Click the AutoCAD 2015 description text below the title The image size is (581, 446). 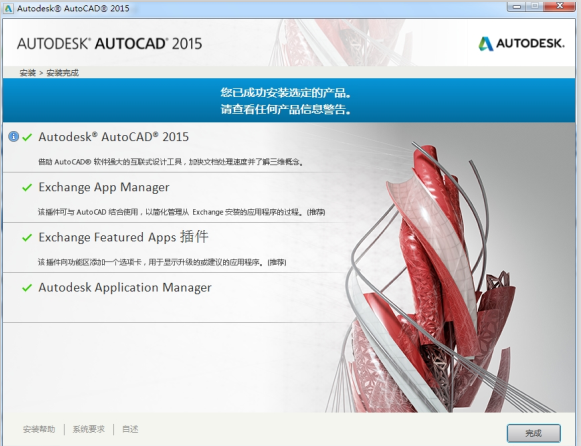point(171,162)
